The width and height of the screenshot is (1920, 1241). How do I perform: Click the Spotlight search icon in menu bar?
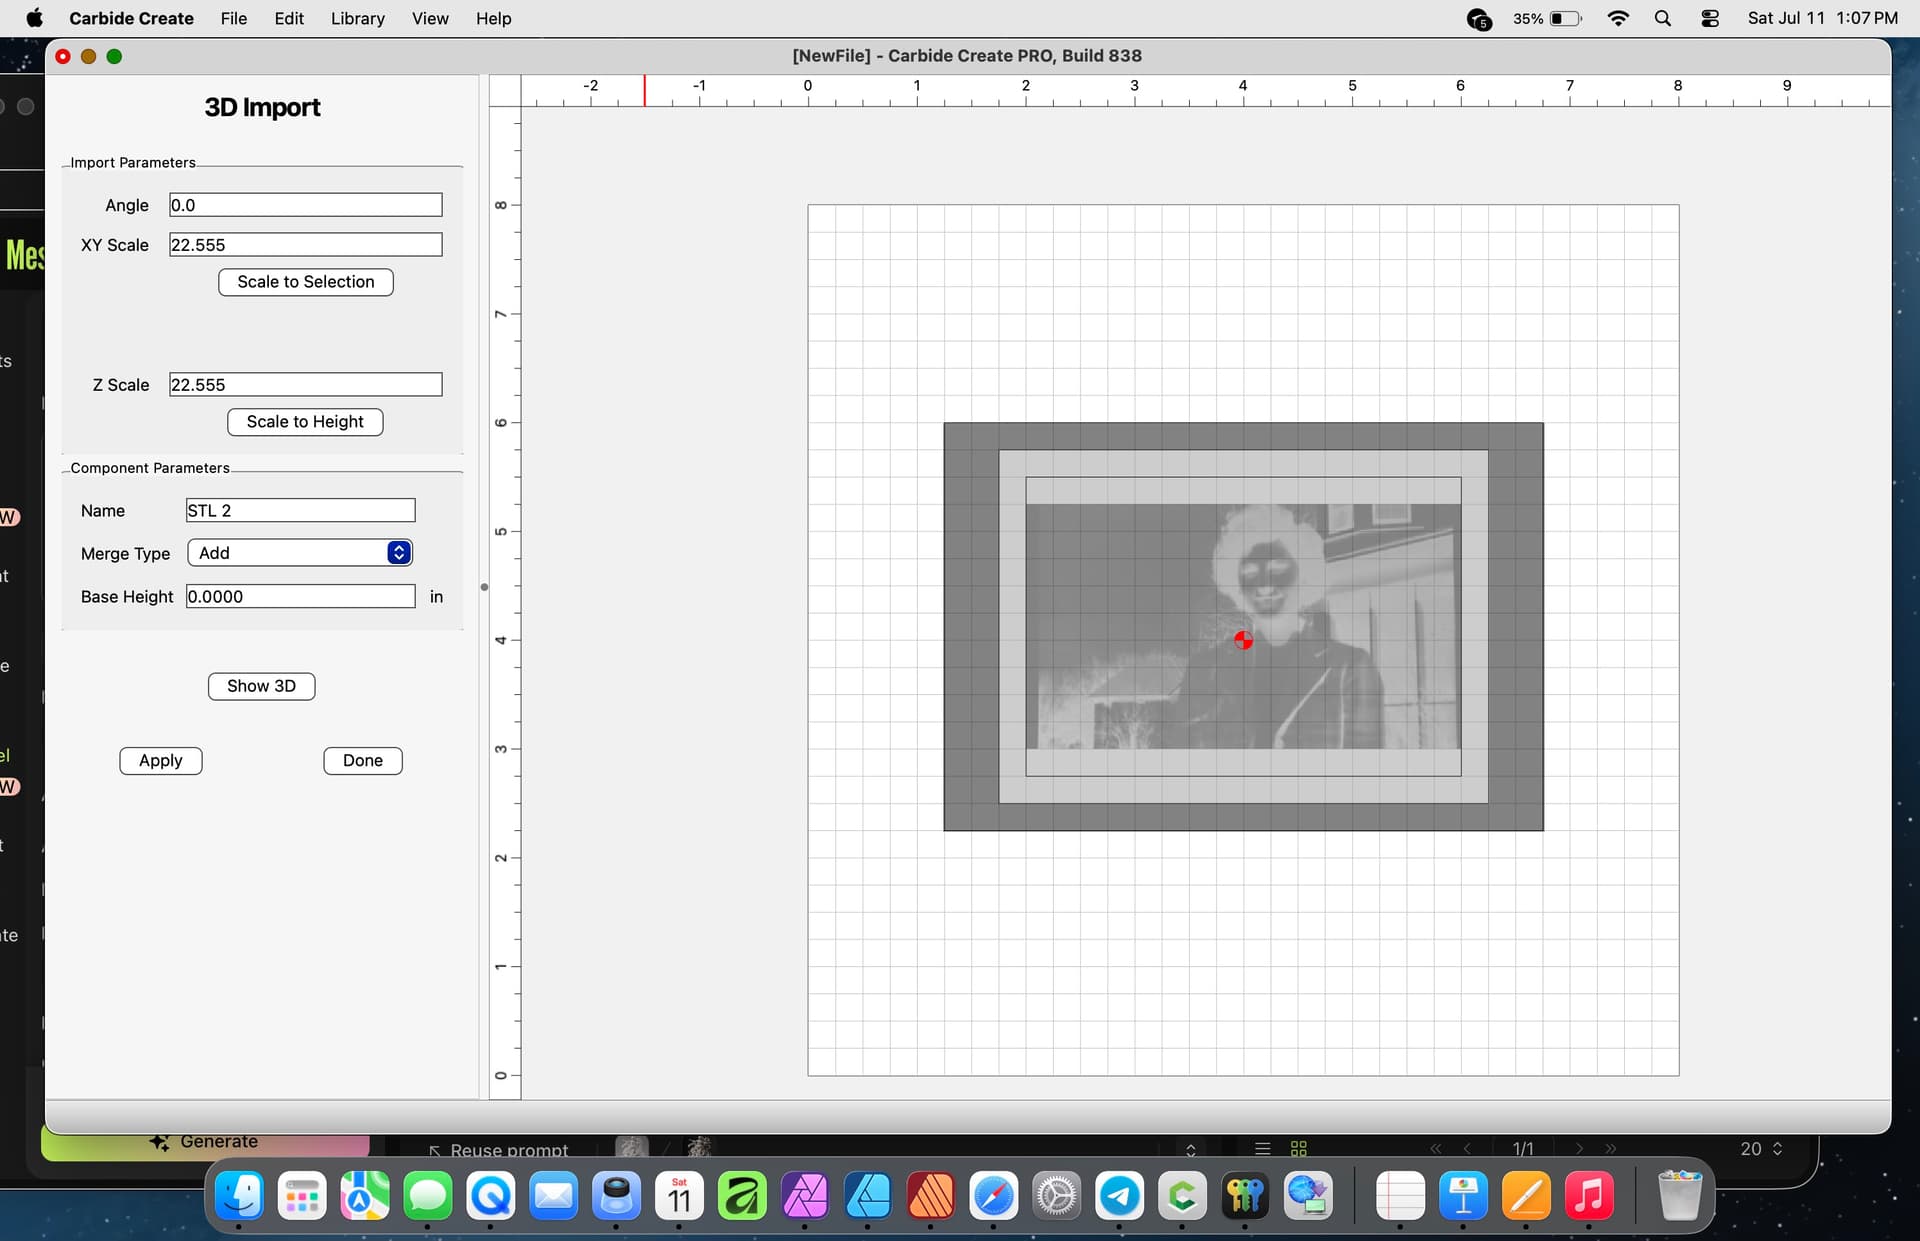[x=1663, y=18]
